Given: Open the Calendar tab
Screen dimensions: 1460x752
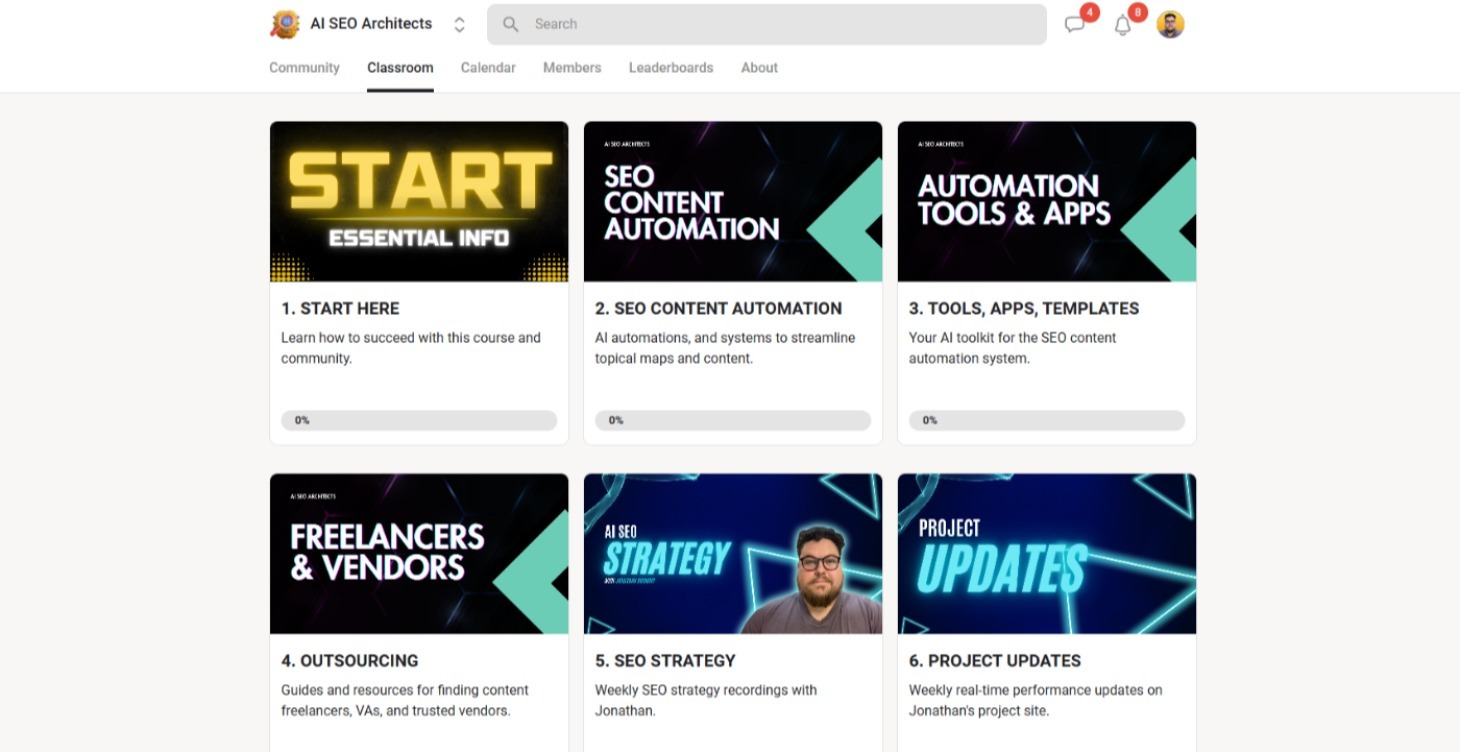Looking at the screenshot, I should point(488,68).
